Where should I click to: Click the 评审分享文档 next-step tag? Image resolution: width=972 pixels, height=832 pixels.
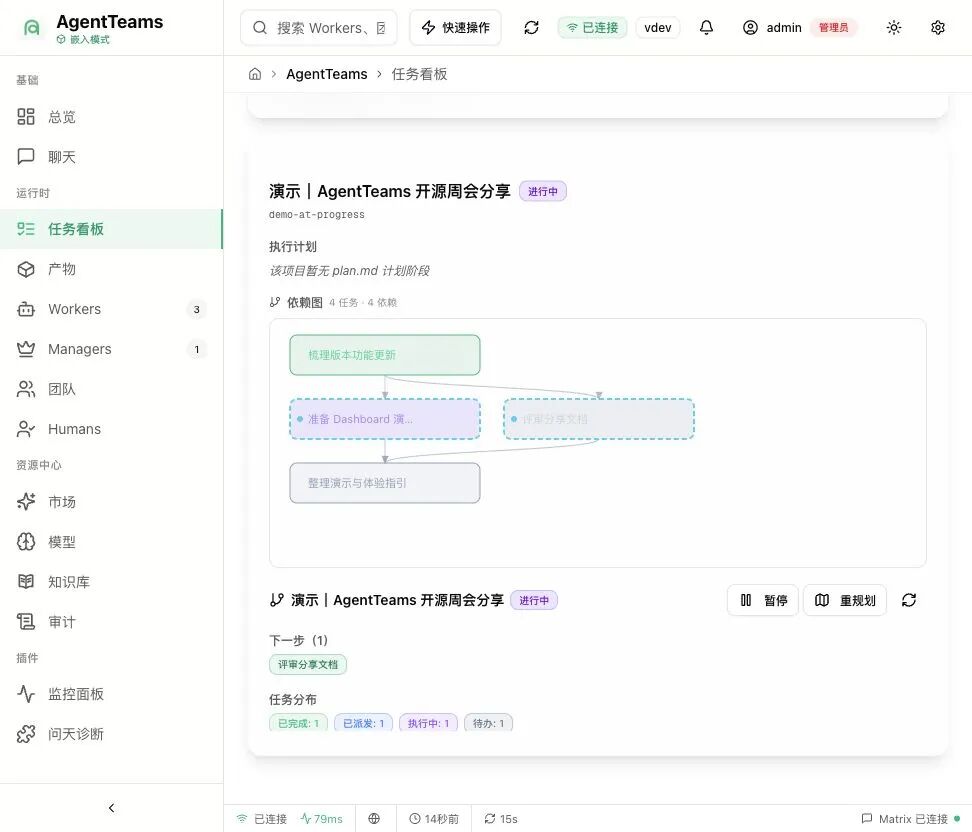click(308, 665)
